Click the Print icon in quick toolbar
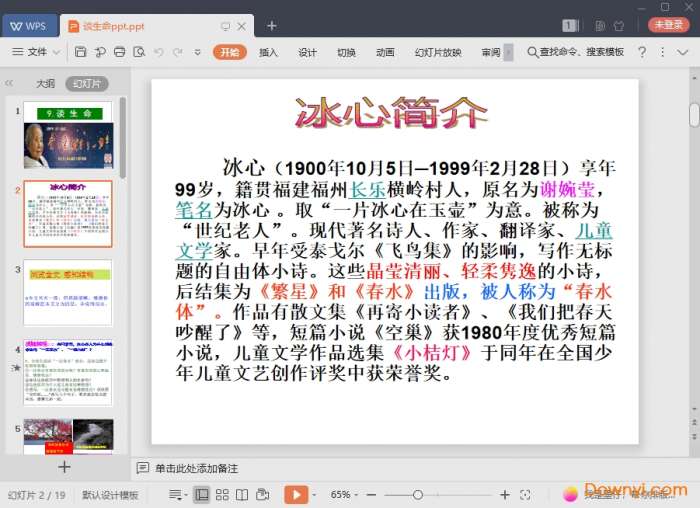Screen dimensions: 700x508 (120, 52)
